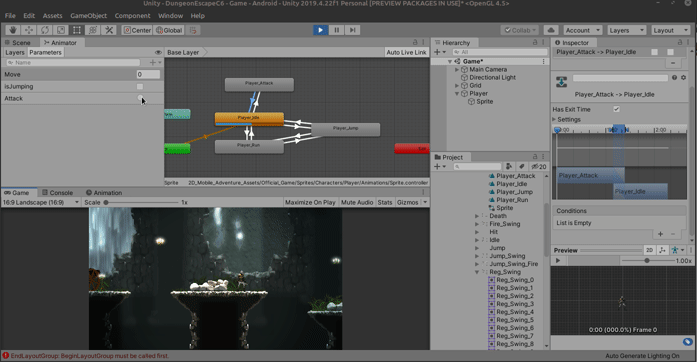
Task: Open the Window menu
Action: coord(170,16)
